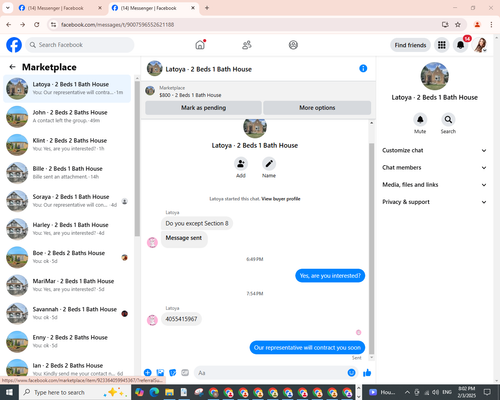The height and width of the screenshot is (400, 500).
Task: Expand Chat members section
Action: tap(434, 167)
